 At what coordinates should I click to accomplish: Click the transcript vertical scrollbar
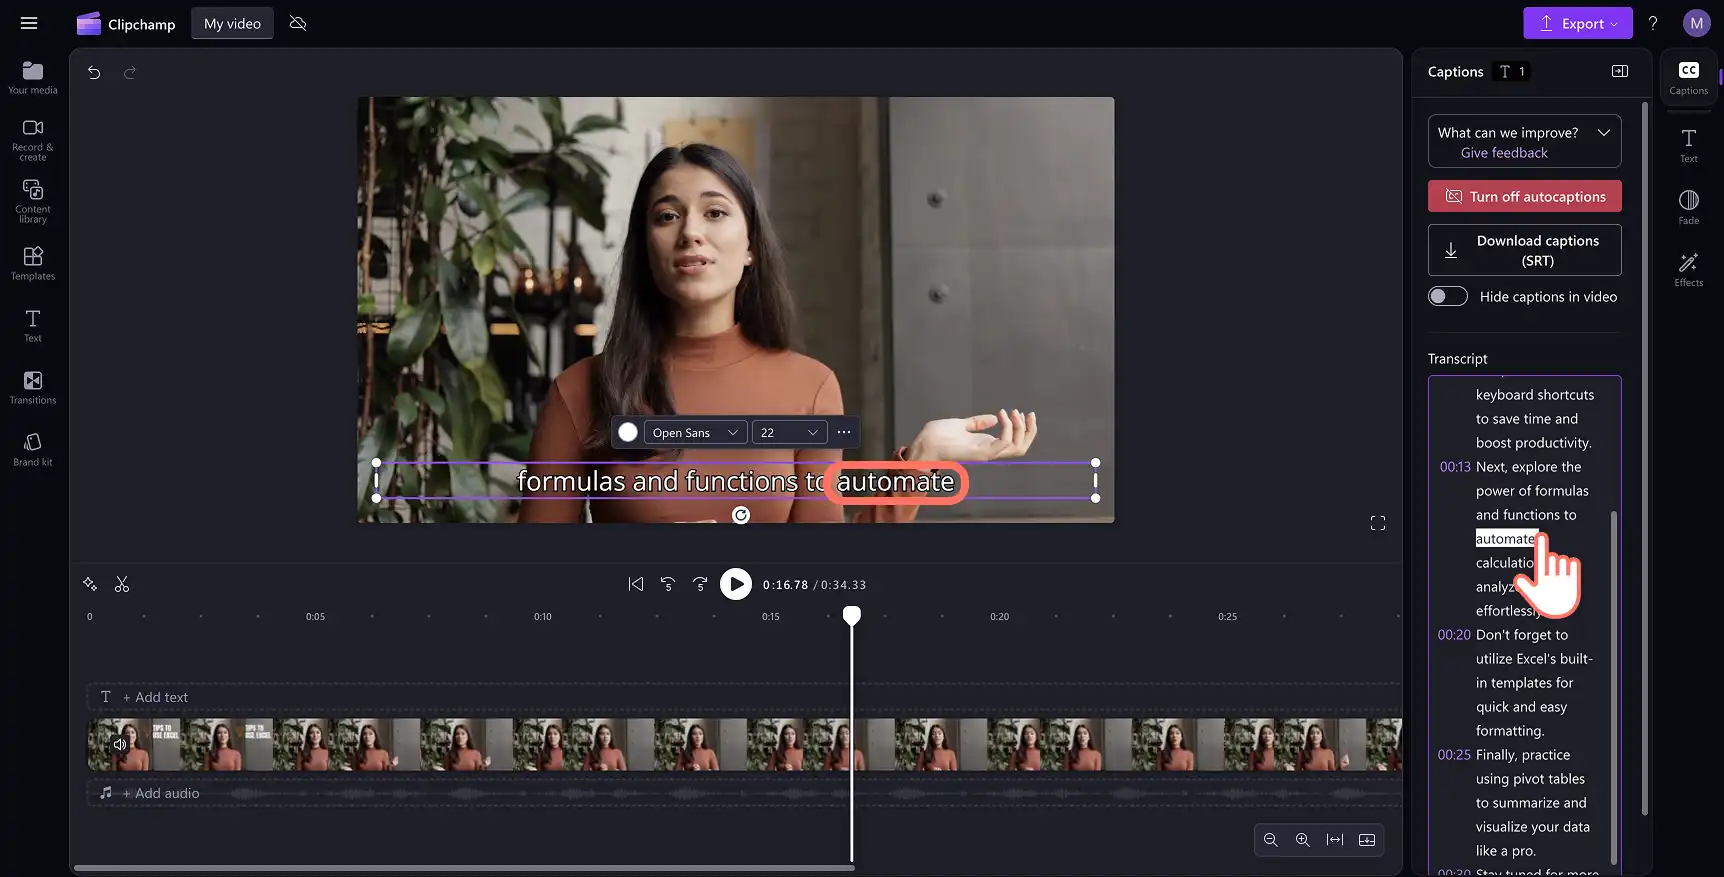(x=1613, y=686)
